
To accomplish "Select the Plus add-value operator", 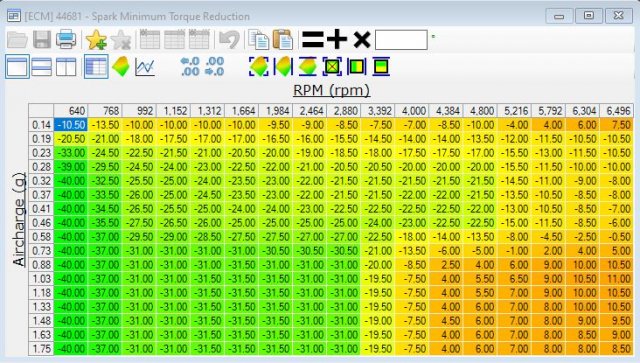I will click(x=337, y=40).
